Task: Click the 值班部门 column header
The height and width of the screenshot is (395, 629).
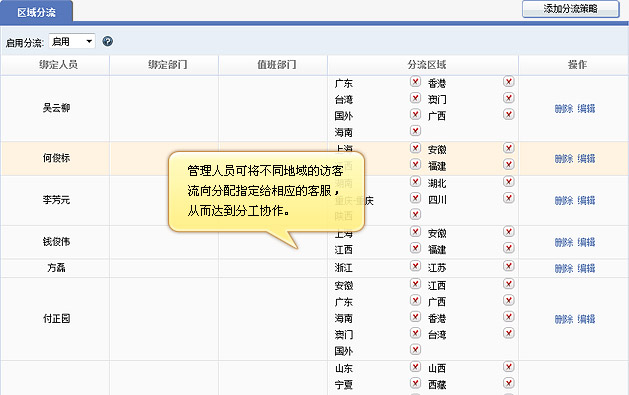Action: coord(277,65)
